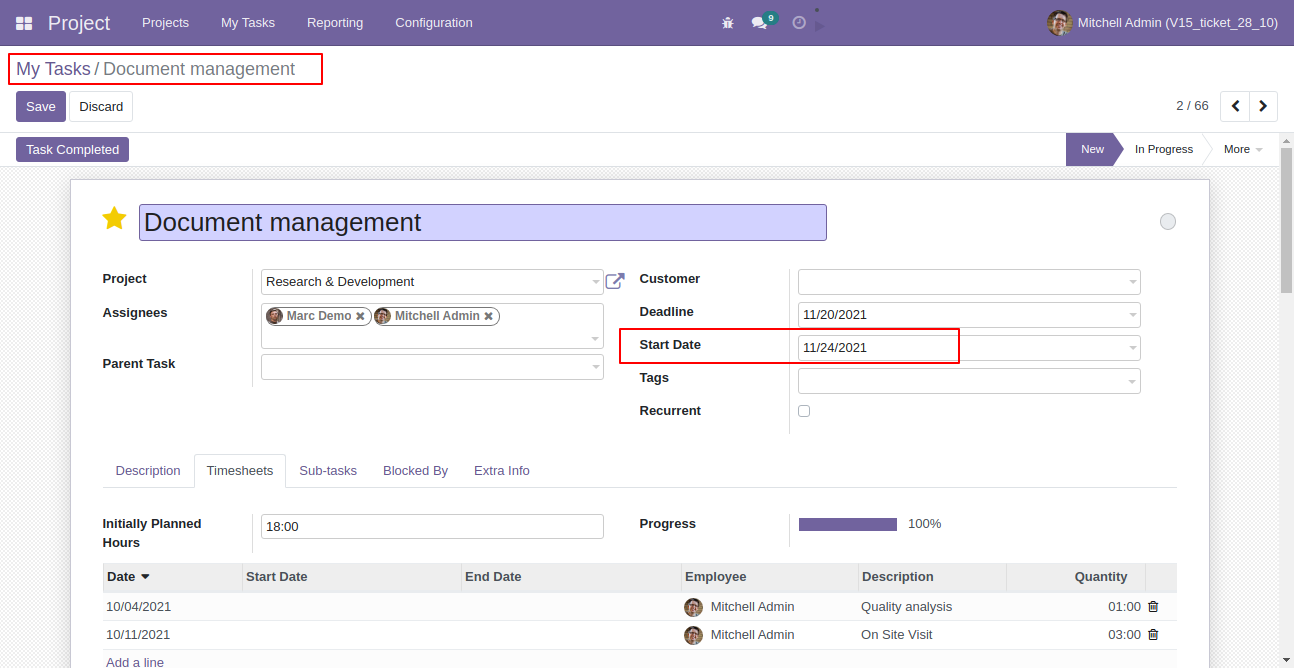This screenshot has width=1294, height=668.
Task: Click the purple progress bar
Action: tap(848, 524)
